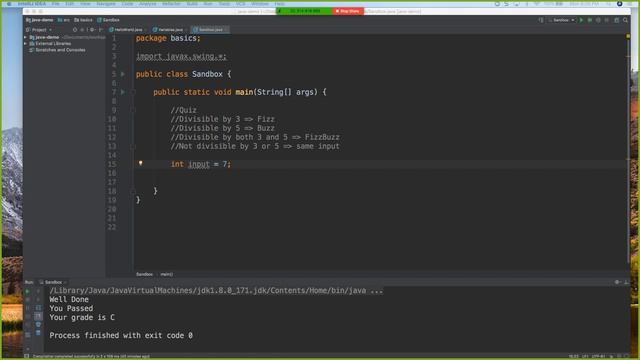
Task: Click the run gutter arrow beside main method
Action: [123, 92]
